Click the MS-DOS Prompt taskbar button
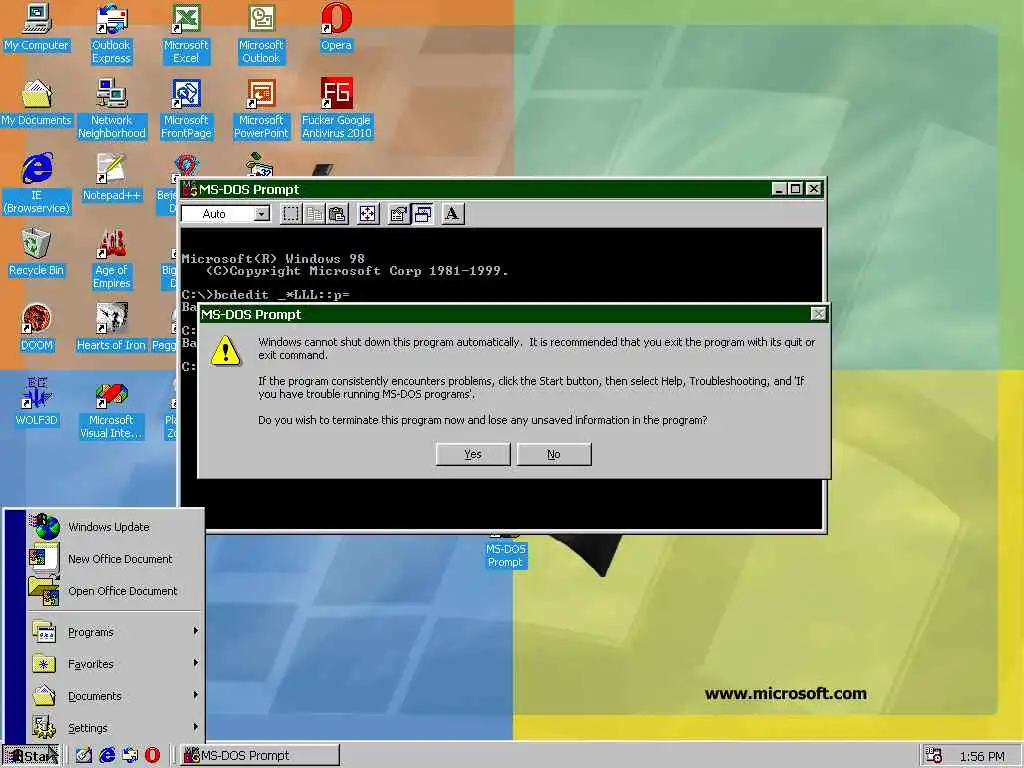The image size is (1024, 768). (x=260, y=756)
